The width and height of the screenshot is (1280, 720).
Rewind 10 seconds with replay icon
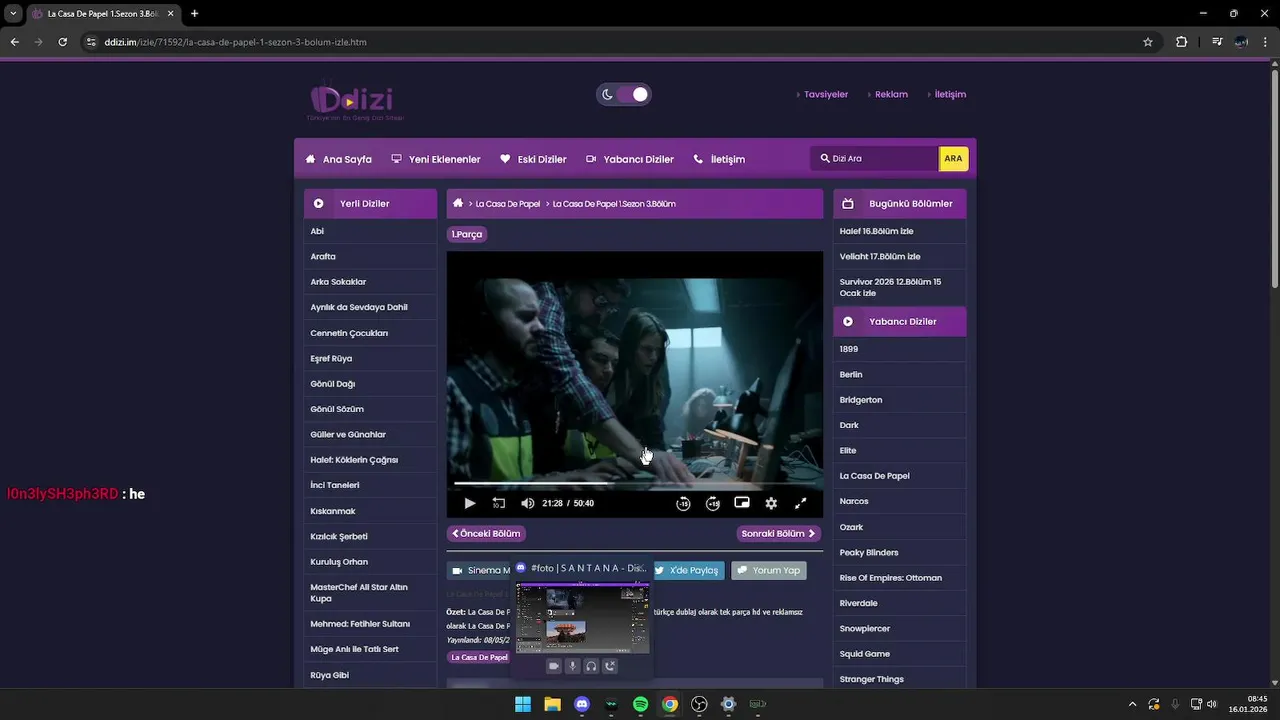499,503
